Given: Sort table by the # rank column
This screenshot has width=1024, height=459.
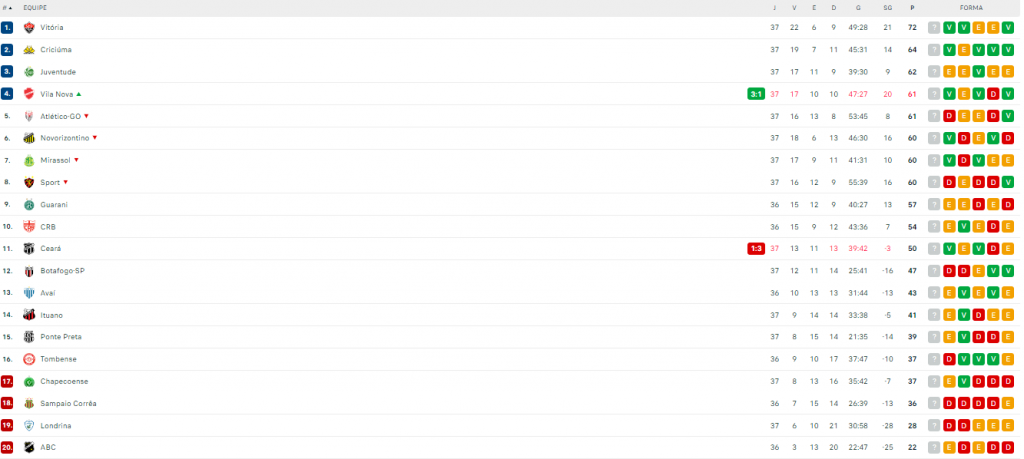Looking at the screenshot, I should [7, 8].
